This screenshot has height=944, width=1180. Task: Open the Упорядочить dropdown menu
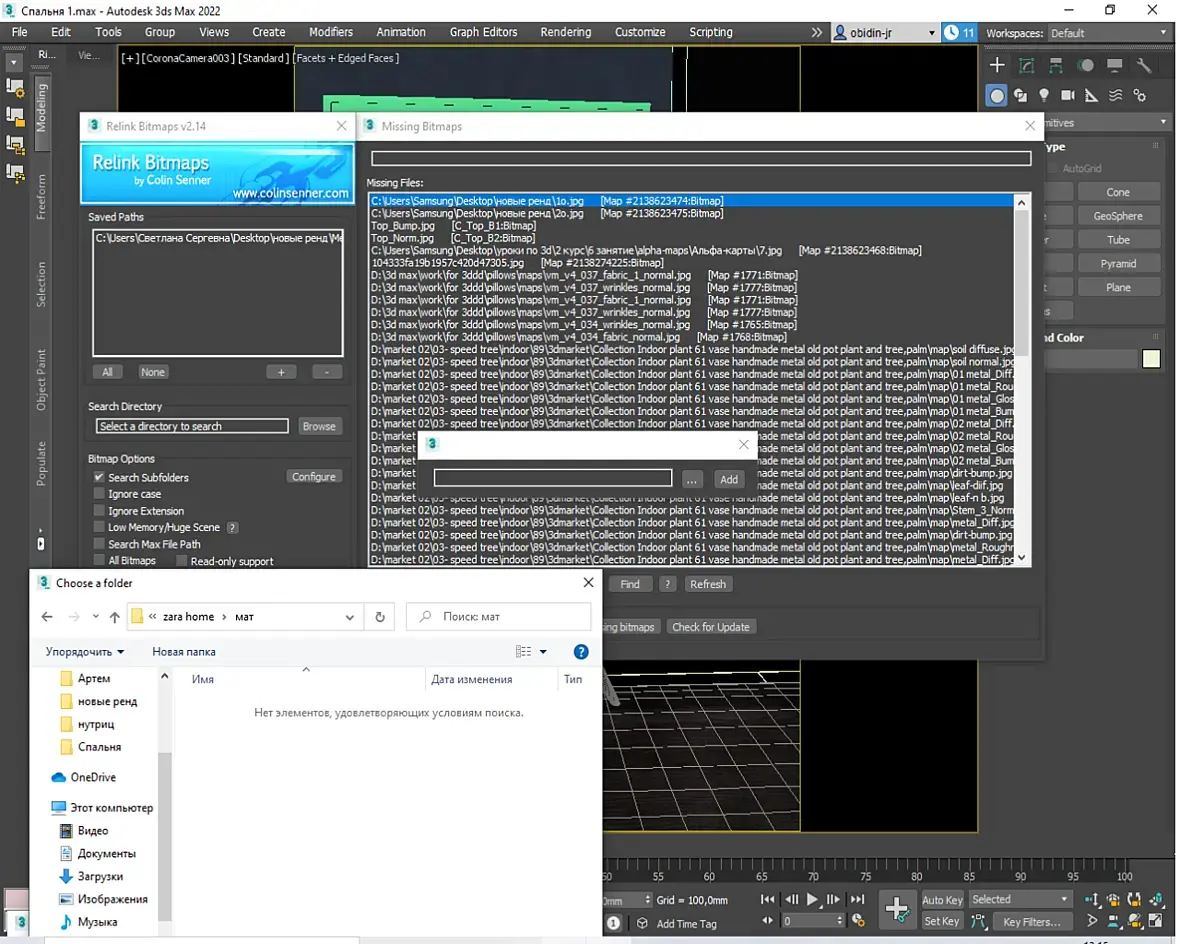tap(84, 652)
